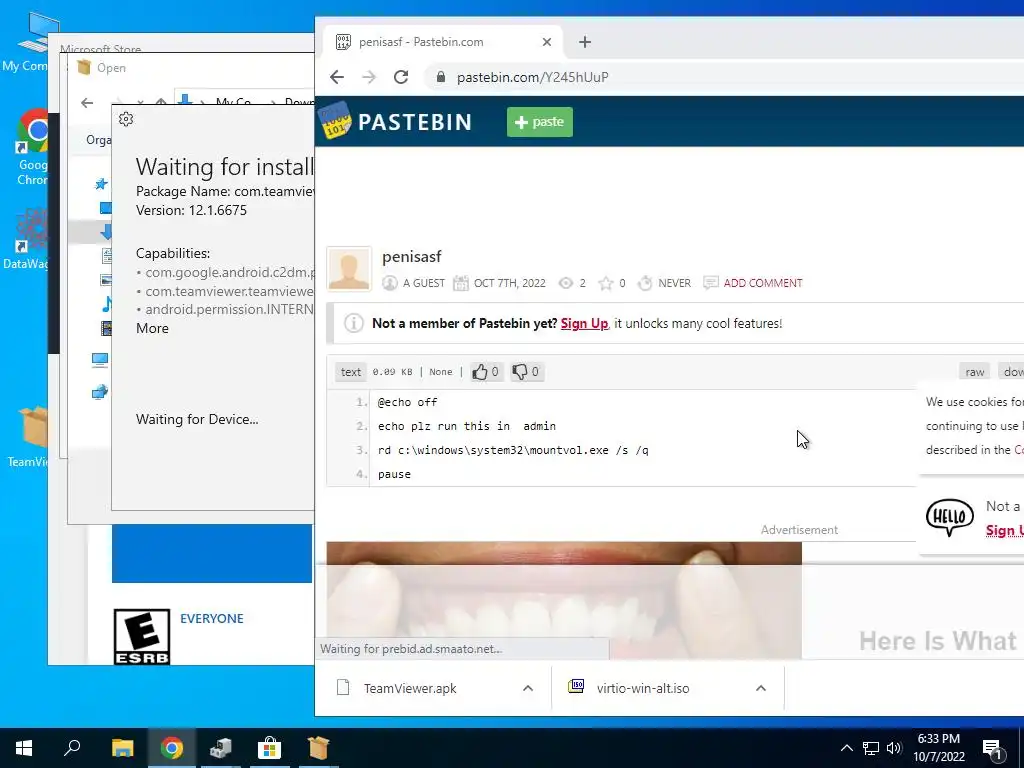
Task: Click the network tray icon
Action: (871, 748)
